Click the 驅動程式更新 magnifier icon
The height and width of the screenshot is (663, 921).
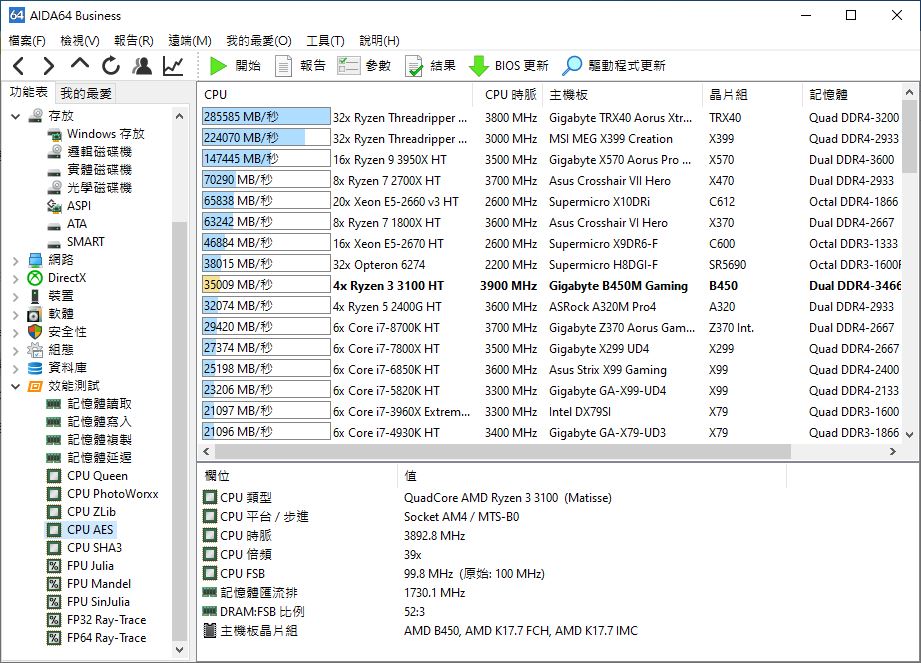(613, 66)
